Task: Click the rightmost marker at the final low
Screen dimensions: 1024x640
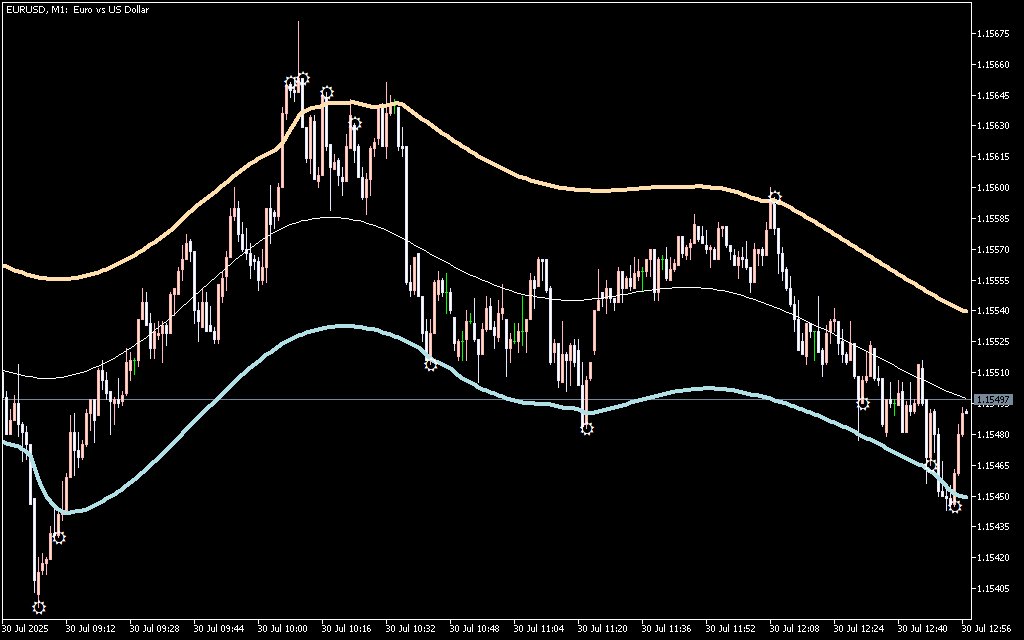Action: [955, 506]
